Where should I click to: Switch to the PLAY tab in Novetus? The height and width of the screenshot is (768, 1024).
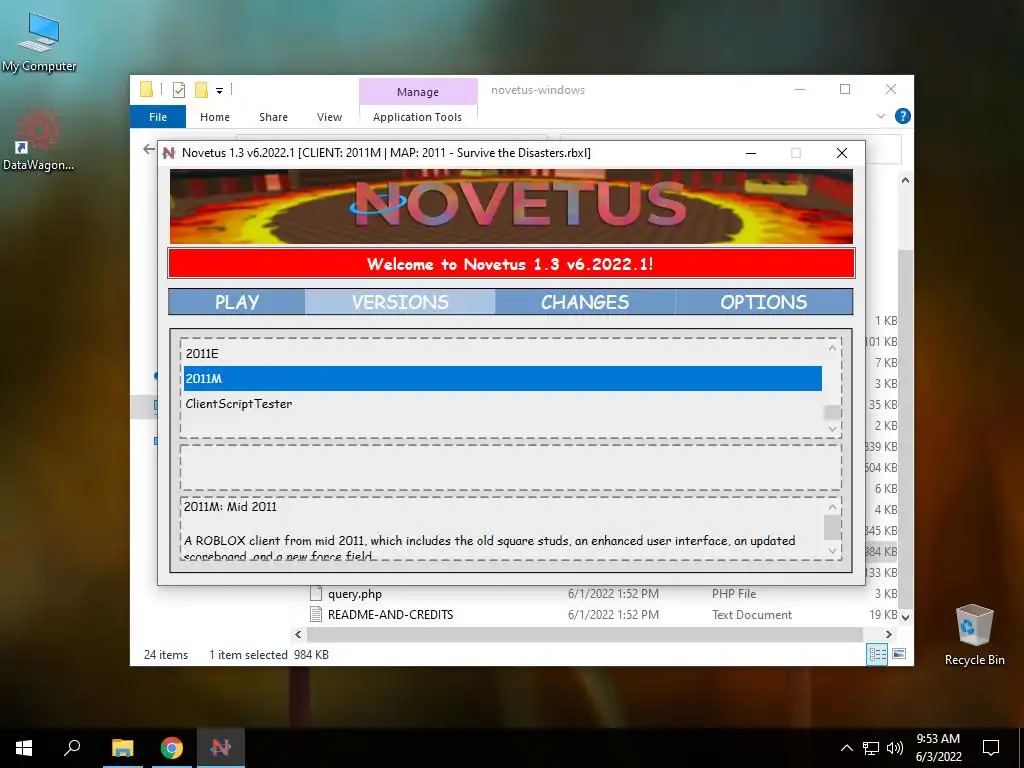coord(237,302)
